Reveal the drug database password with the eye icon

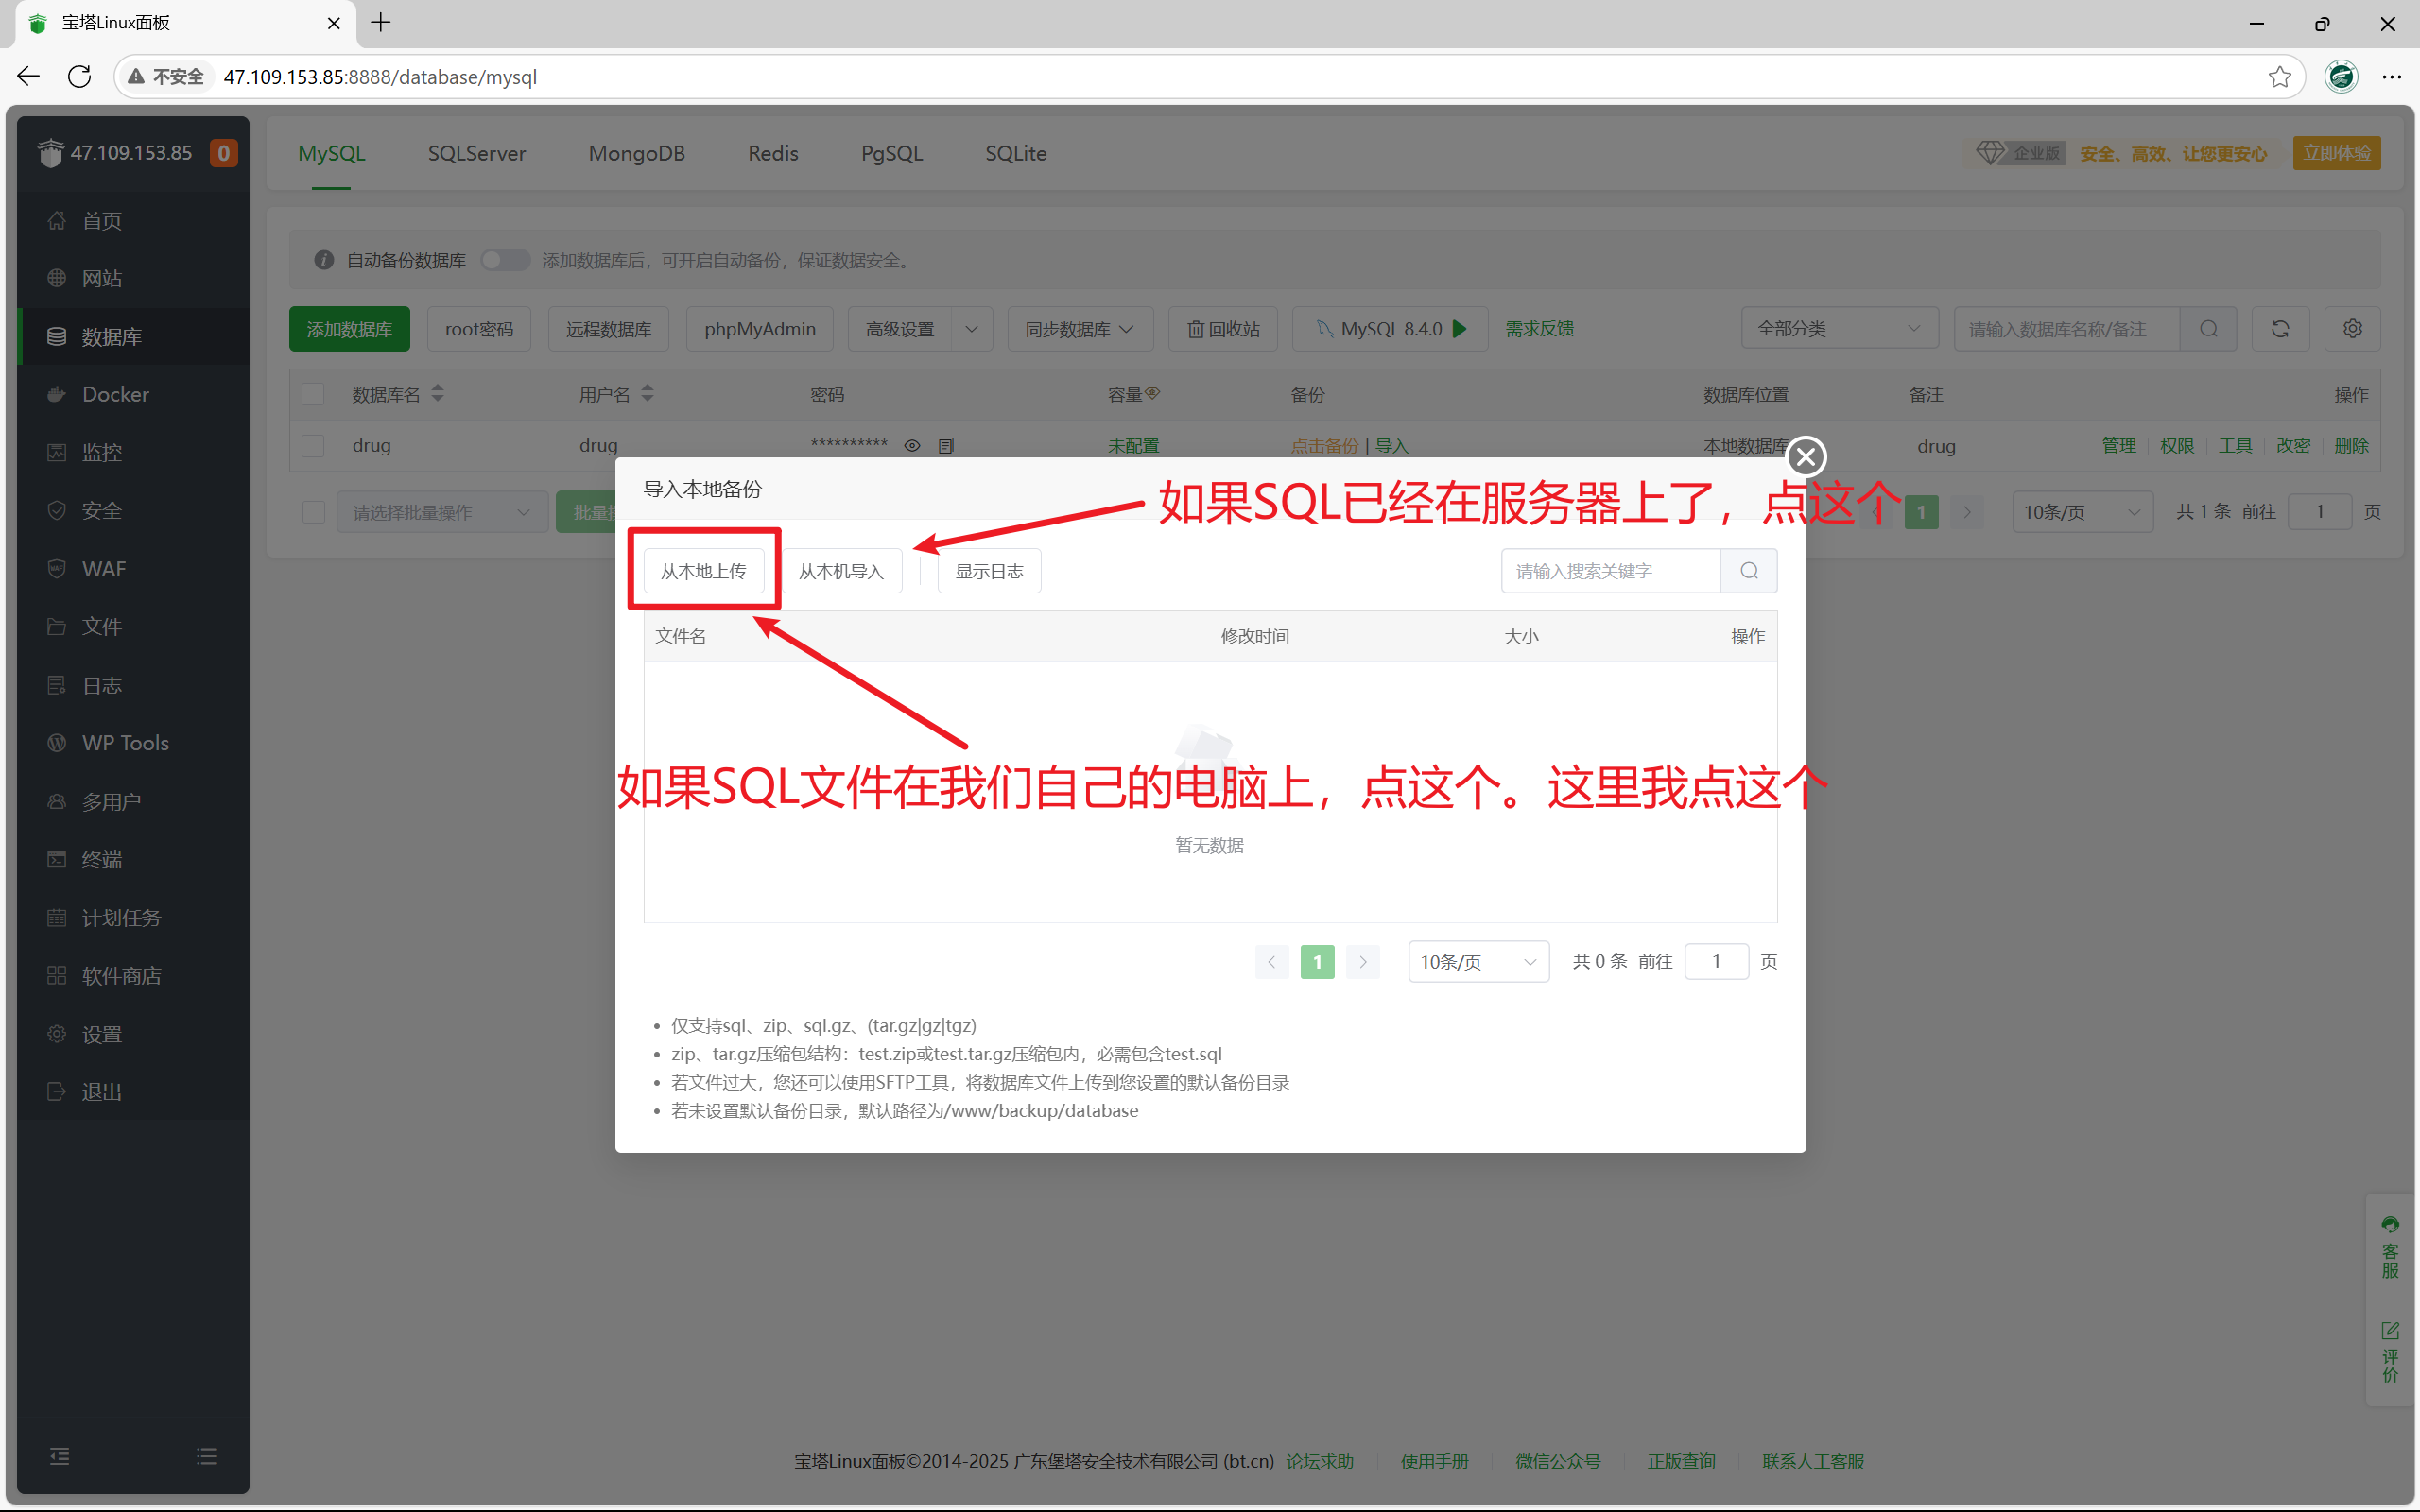(911, 445)
